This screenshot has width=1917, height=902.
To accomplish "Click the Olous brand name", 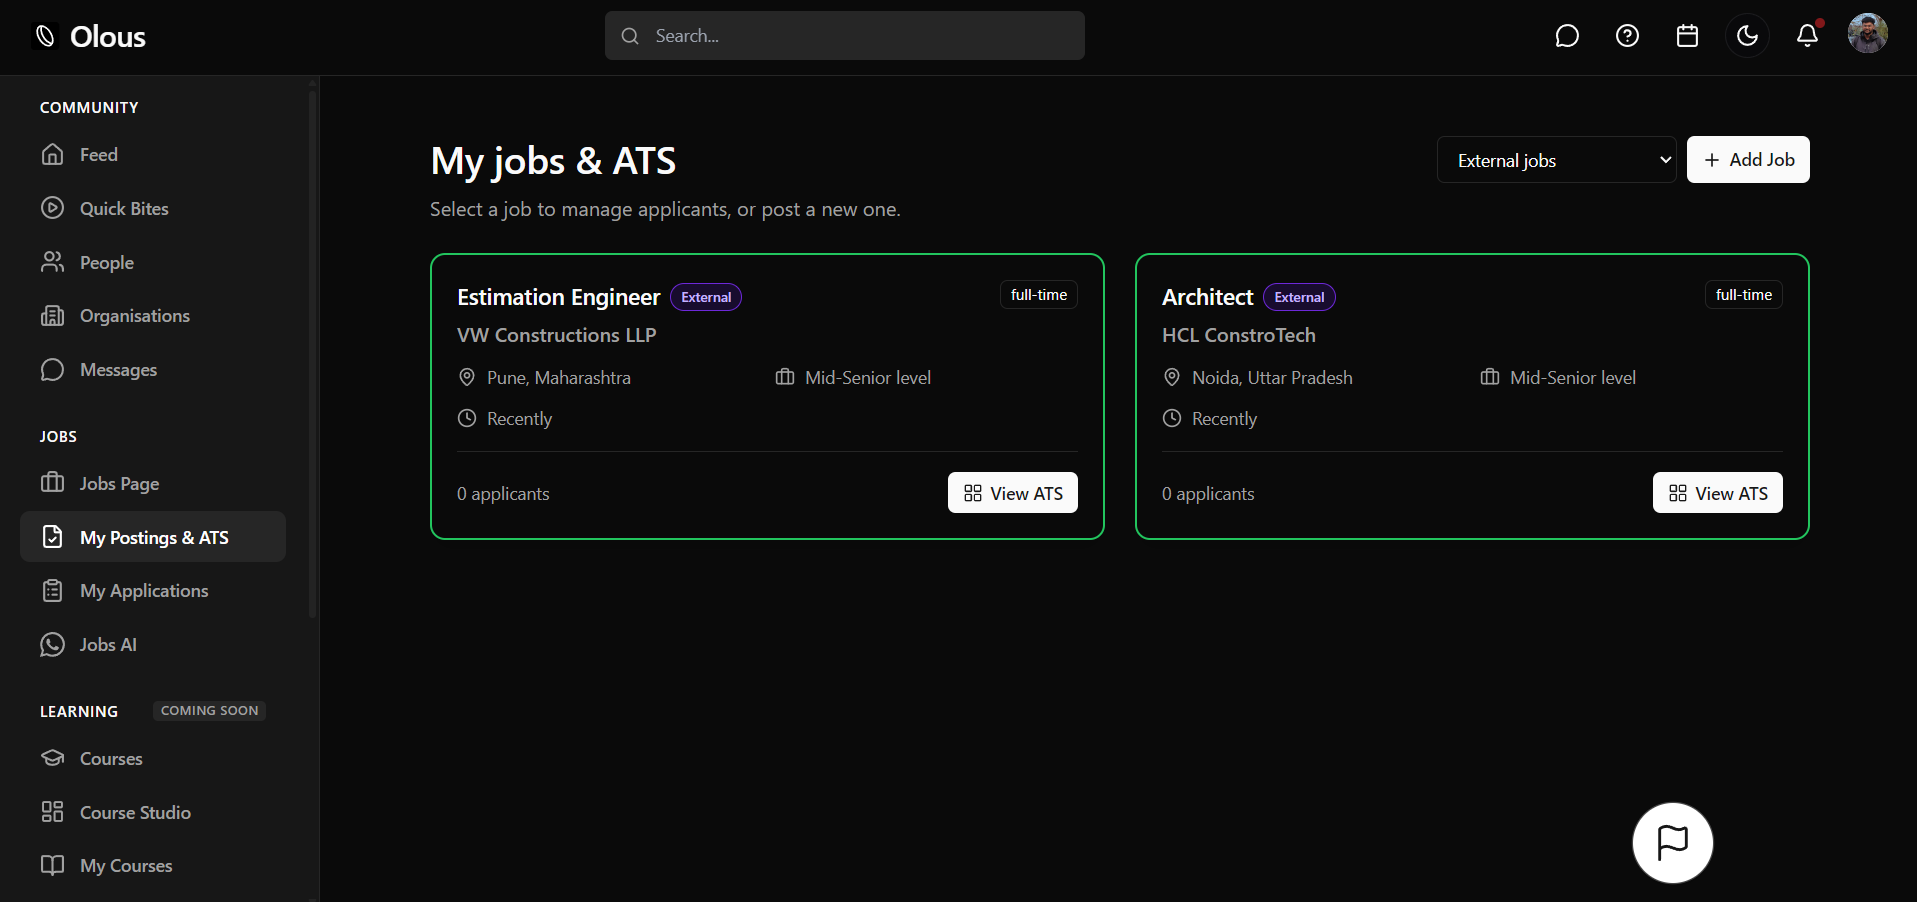I will 108,37.
